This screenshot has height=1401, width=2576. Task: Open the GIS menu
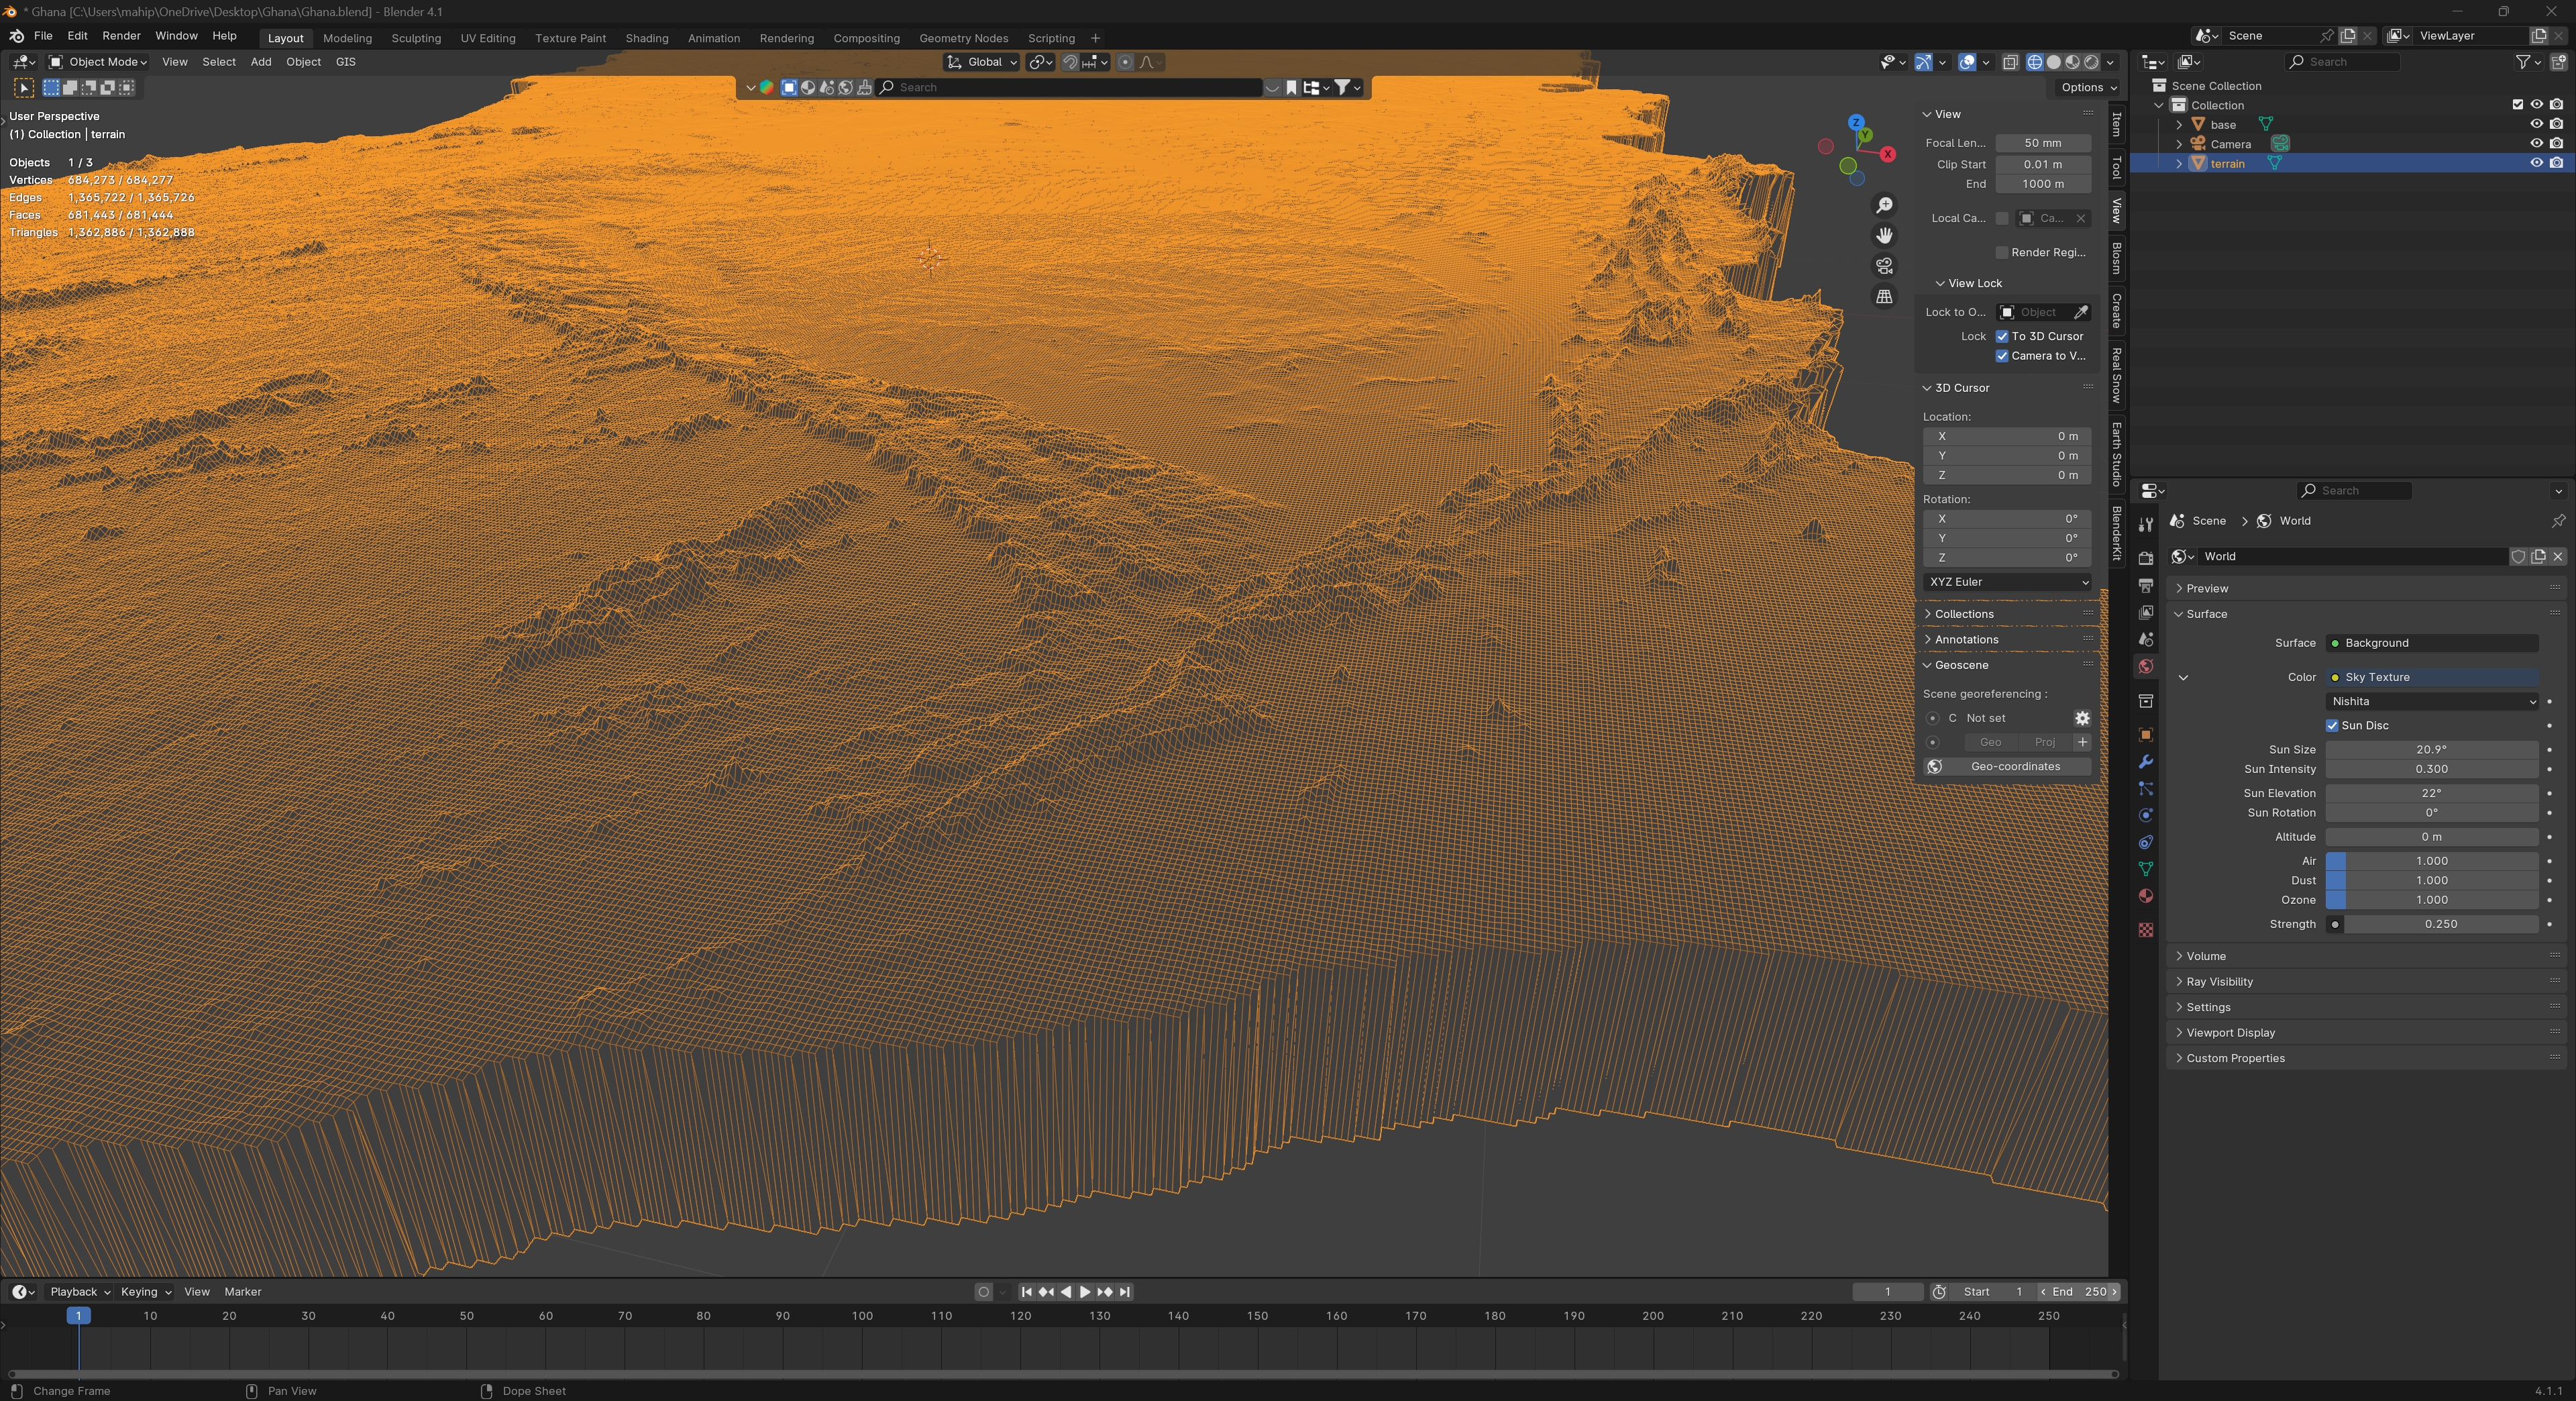(345, 62)
